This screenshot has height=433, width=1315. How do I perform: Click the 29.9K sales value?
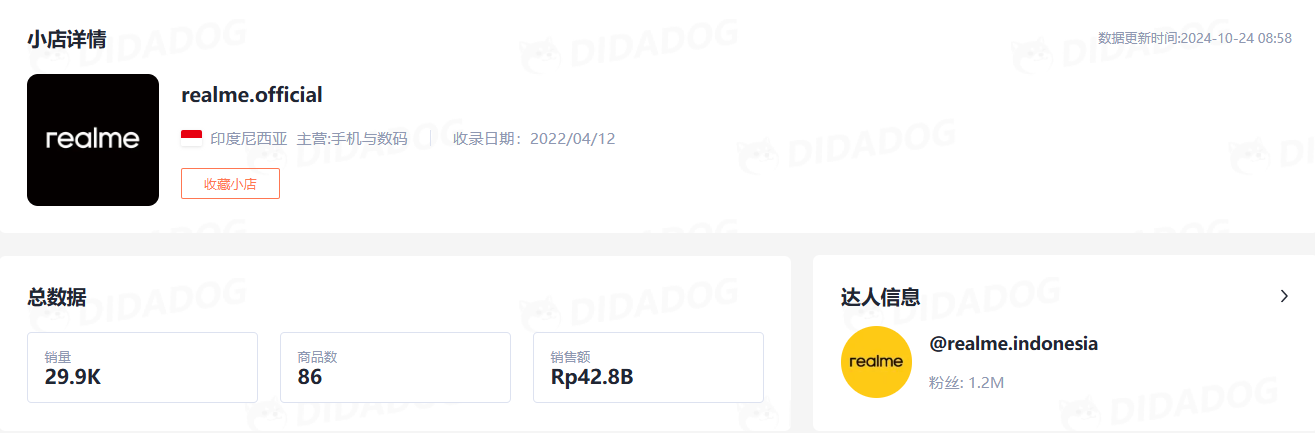[x=73, y=378]
